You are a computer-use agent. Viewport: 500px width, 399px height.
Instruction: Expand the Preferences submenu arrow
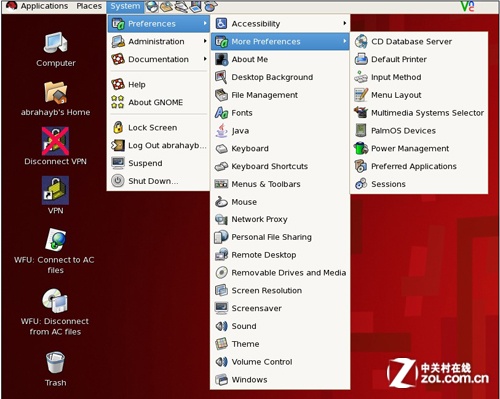pyautogui.click(x=205, y=24)
